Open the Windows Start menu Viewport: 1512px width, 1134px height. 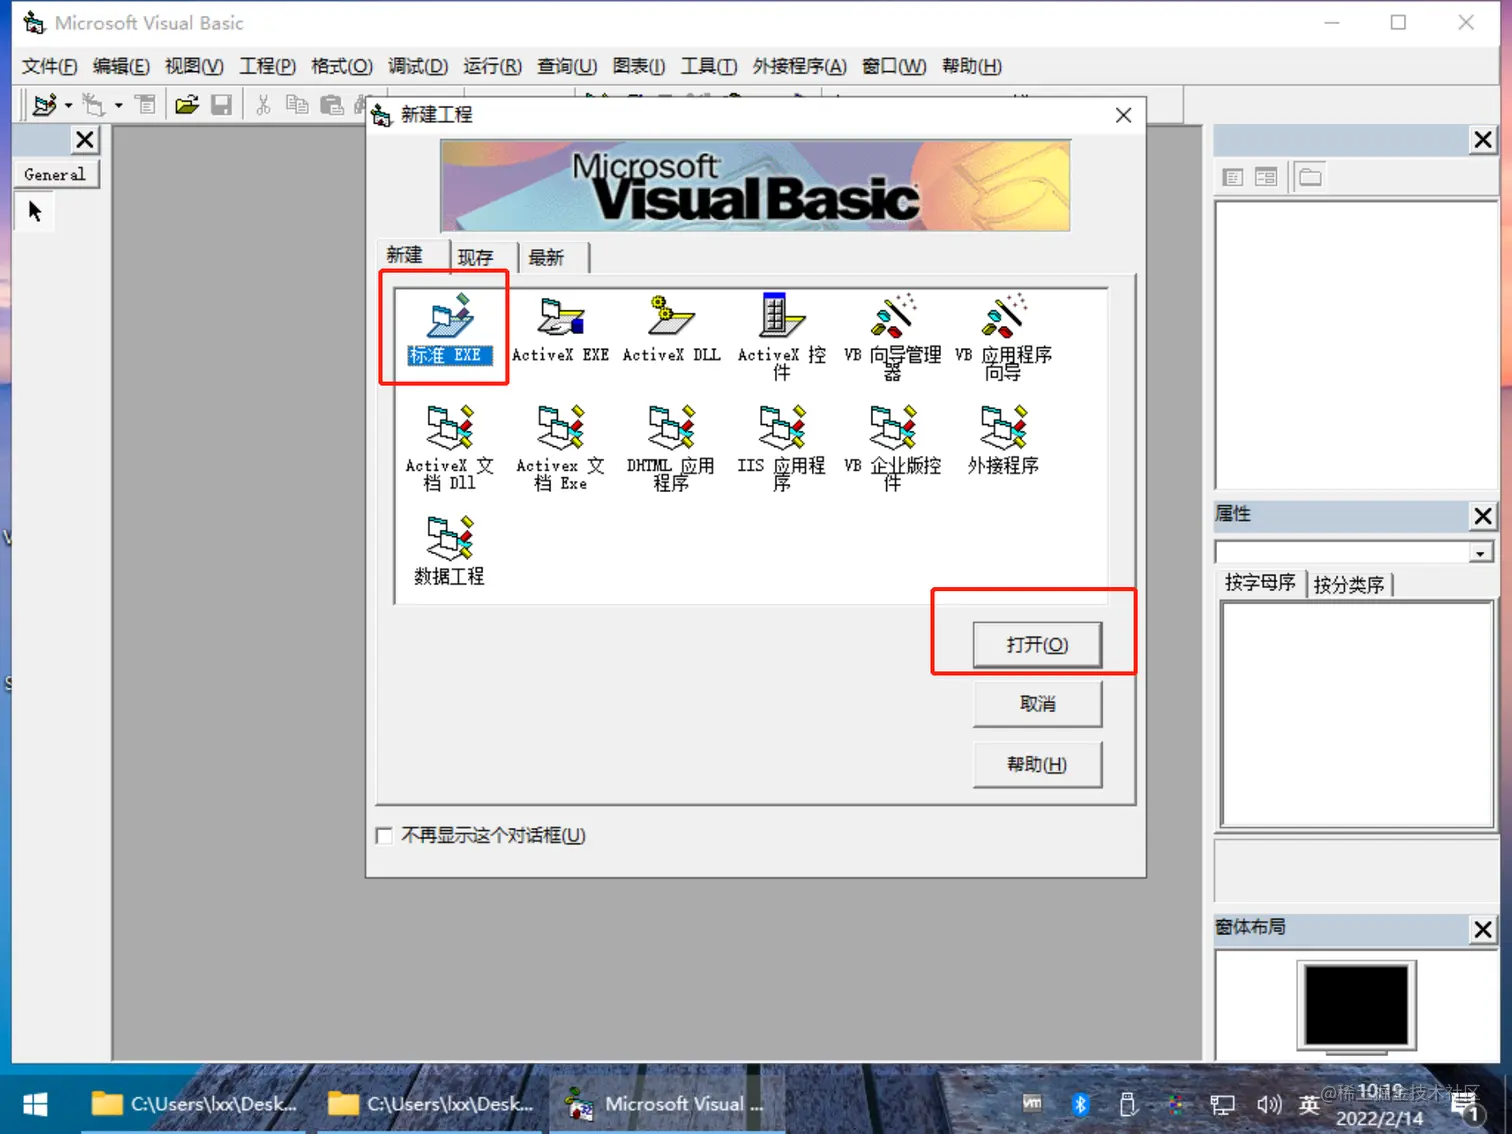coord(35,1104)
